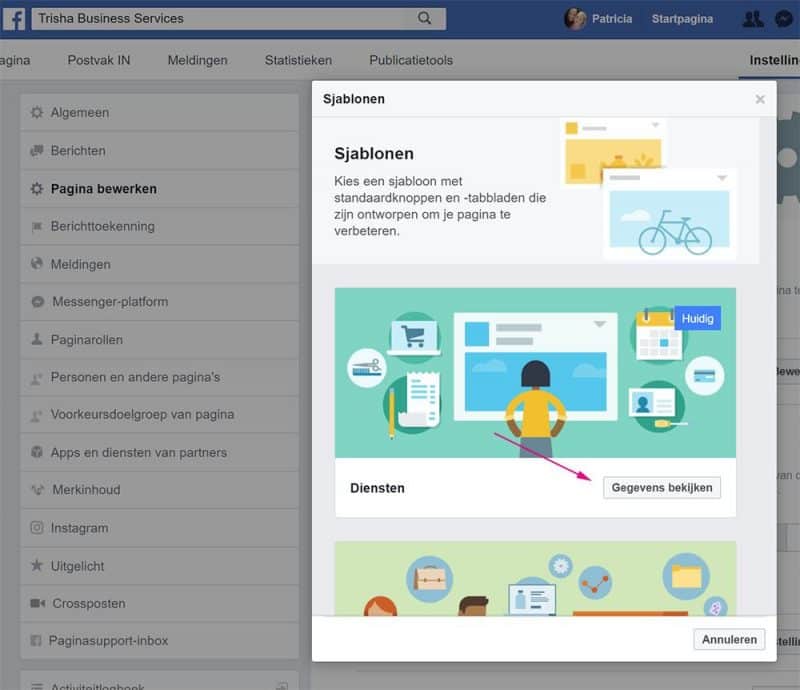Click the search field with Trisha Business Services
Image resolution: width=800 pixels, height=690 pixels.
pos(239,18)
